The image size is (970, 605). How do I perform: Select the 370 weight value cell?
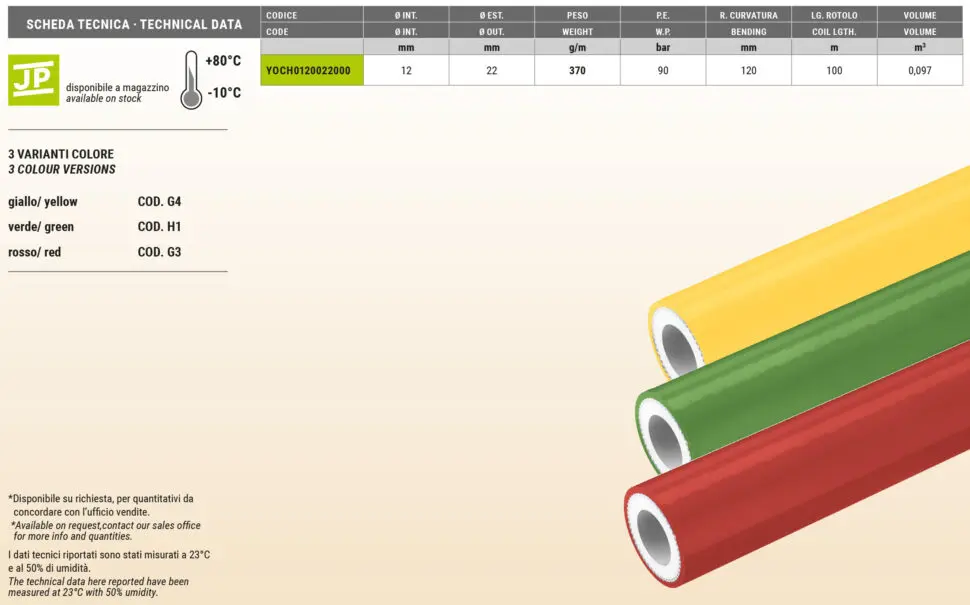[577, 70]
